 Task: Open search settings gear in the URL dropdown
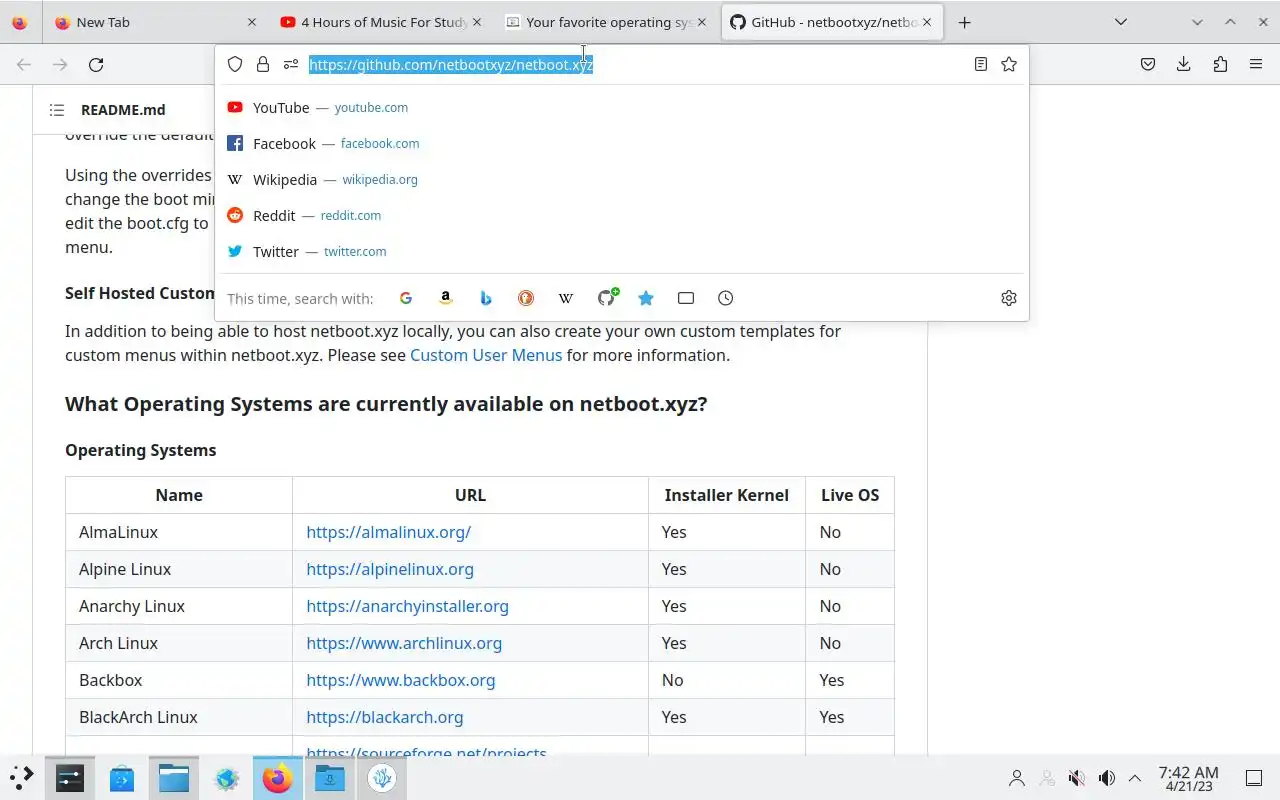point(1009,298)
